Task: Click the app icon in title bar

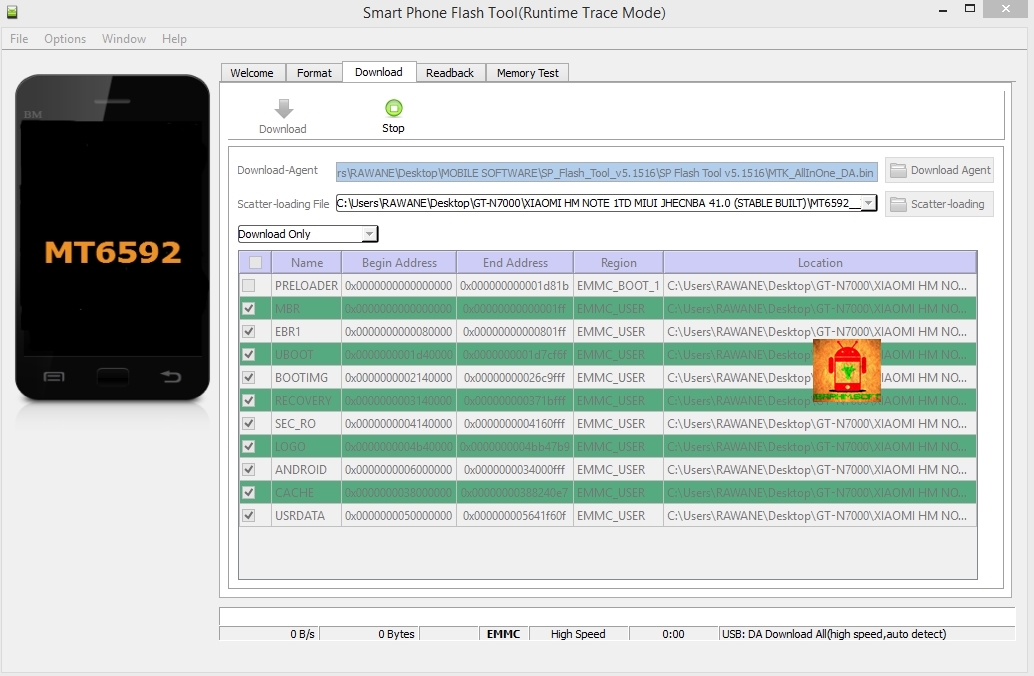Action: 12,12
